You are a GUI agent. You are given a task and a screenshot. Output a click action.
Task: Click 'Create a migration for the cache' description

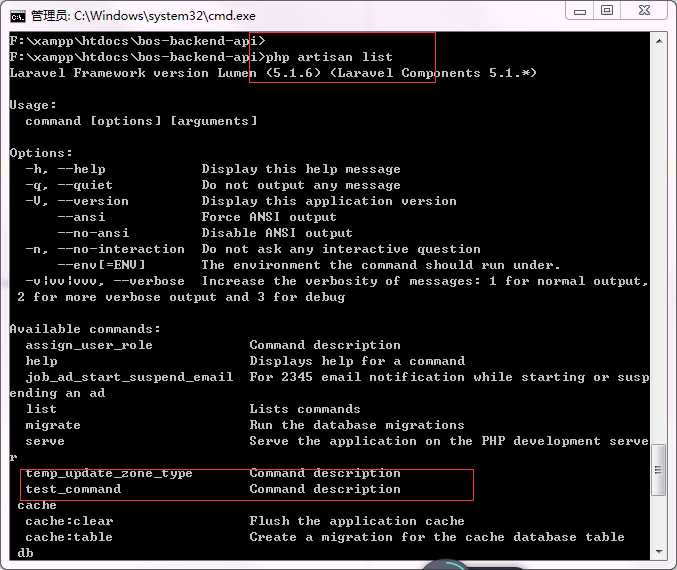pos(437,537)
